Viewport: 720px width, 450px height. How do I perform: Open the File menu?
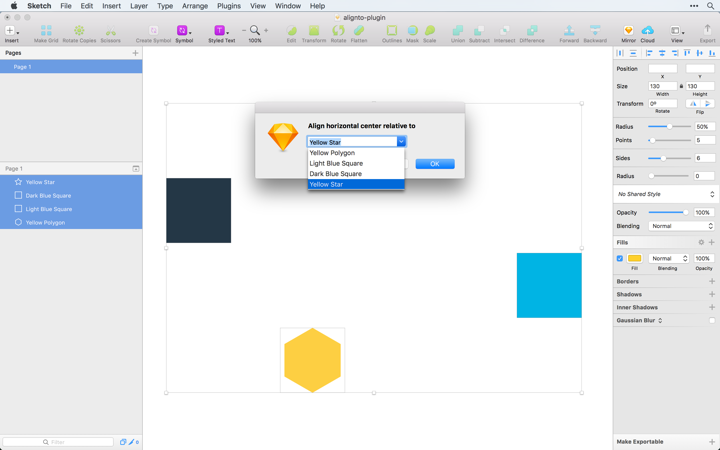pos(66,6)
